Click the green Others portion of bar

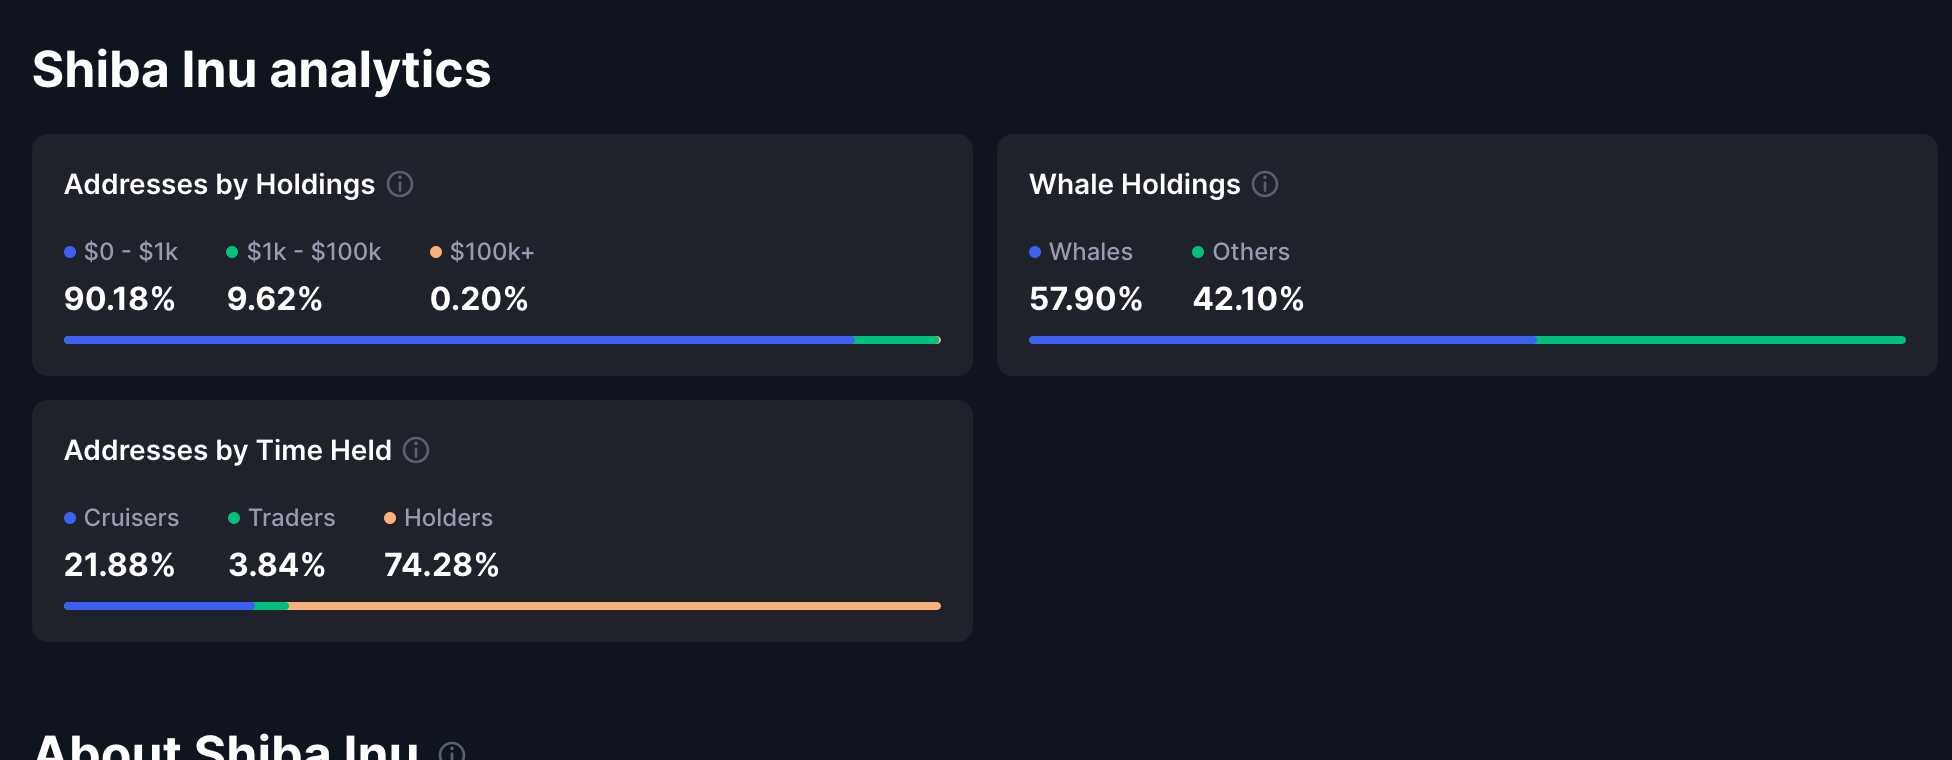coord(1720,340)
